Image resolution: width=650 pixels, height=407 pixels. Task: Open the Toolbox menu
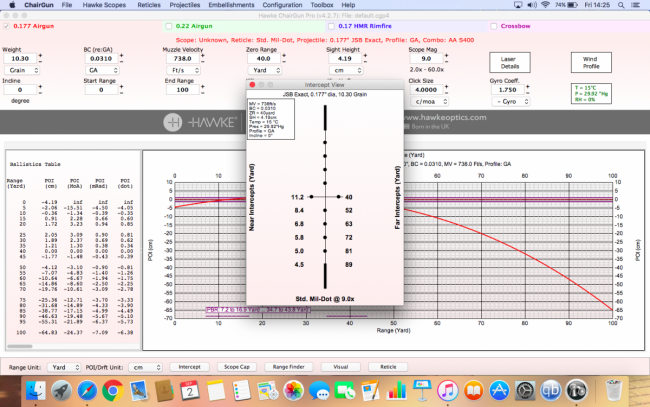[322, 5]
